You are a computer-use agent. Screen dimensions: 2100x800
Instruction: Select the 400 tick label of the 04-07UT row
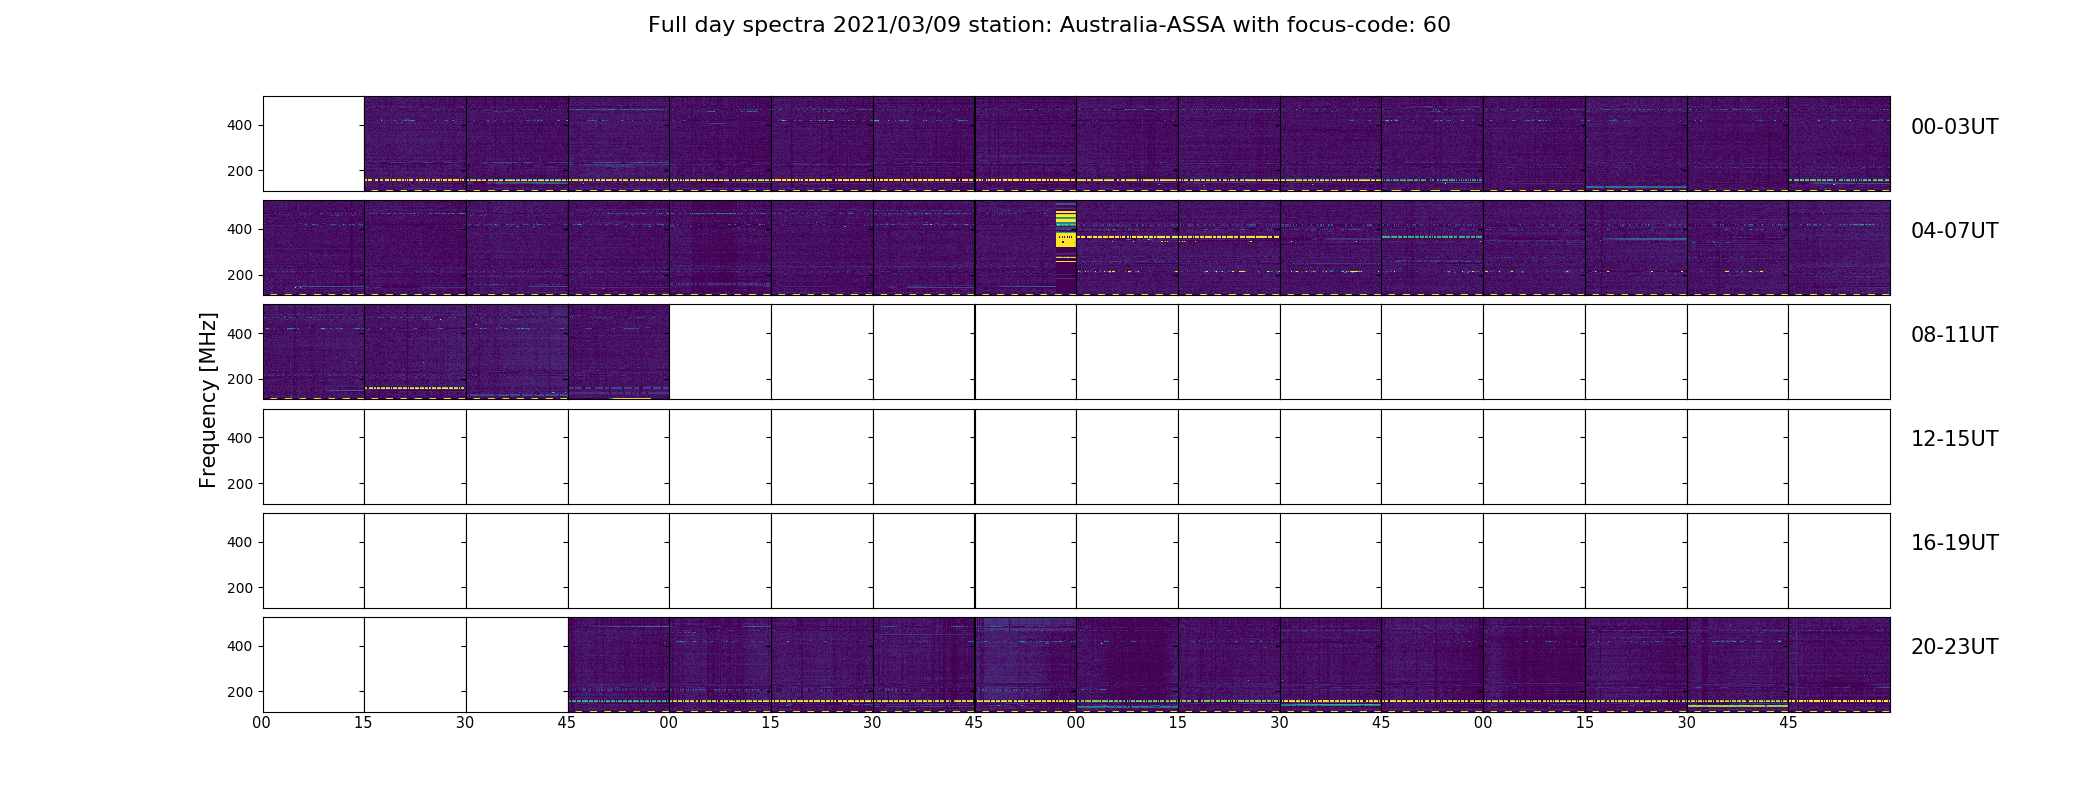(240, 229)
